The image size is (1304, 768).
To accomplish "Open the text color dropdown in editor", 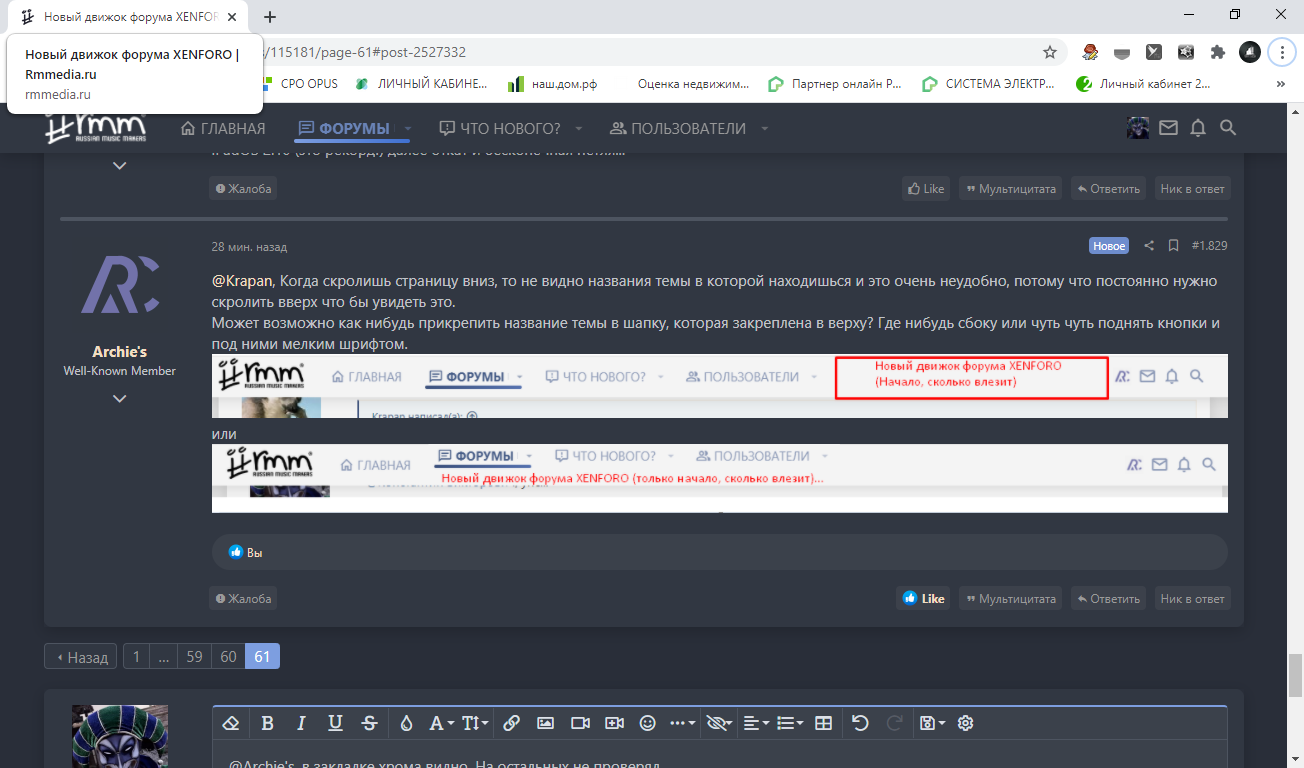I will (x=406, y=723).
